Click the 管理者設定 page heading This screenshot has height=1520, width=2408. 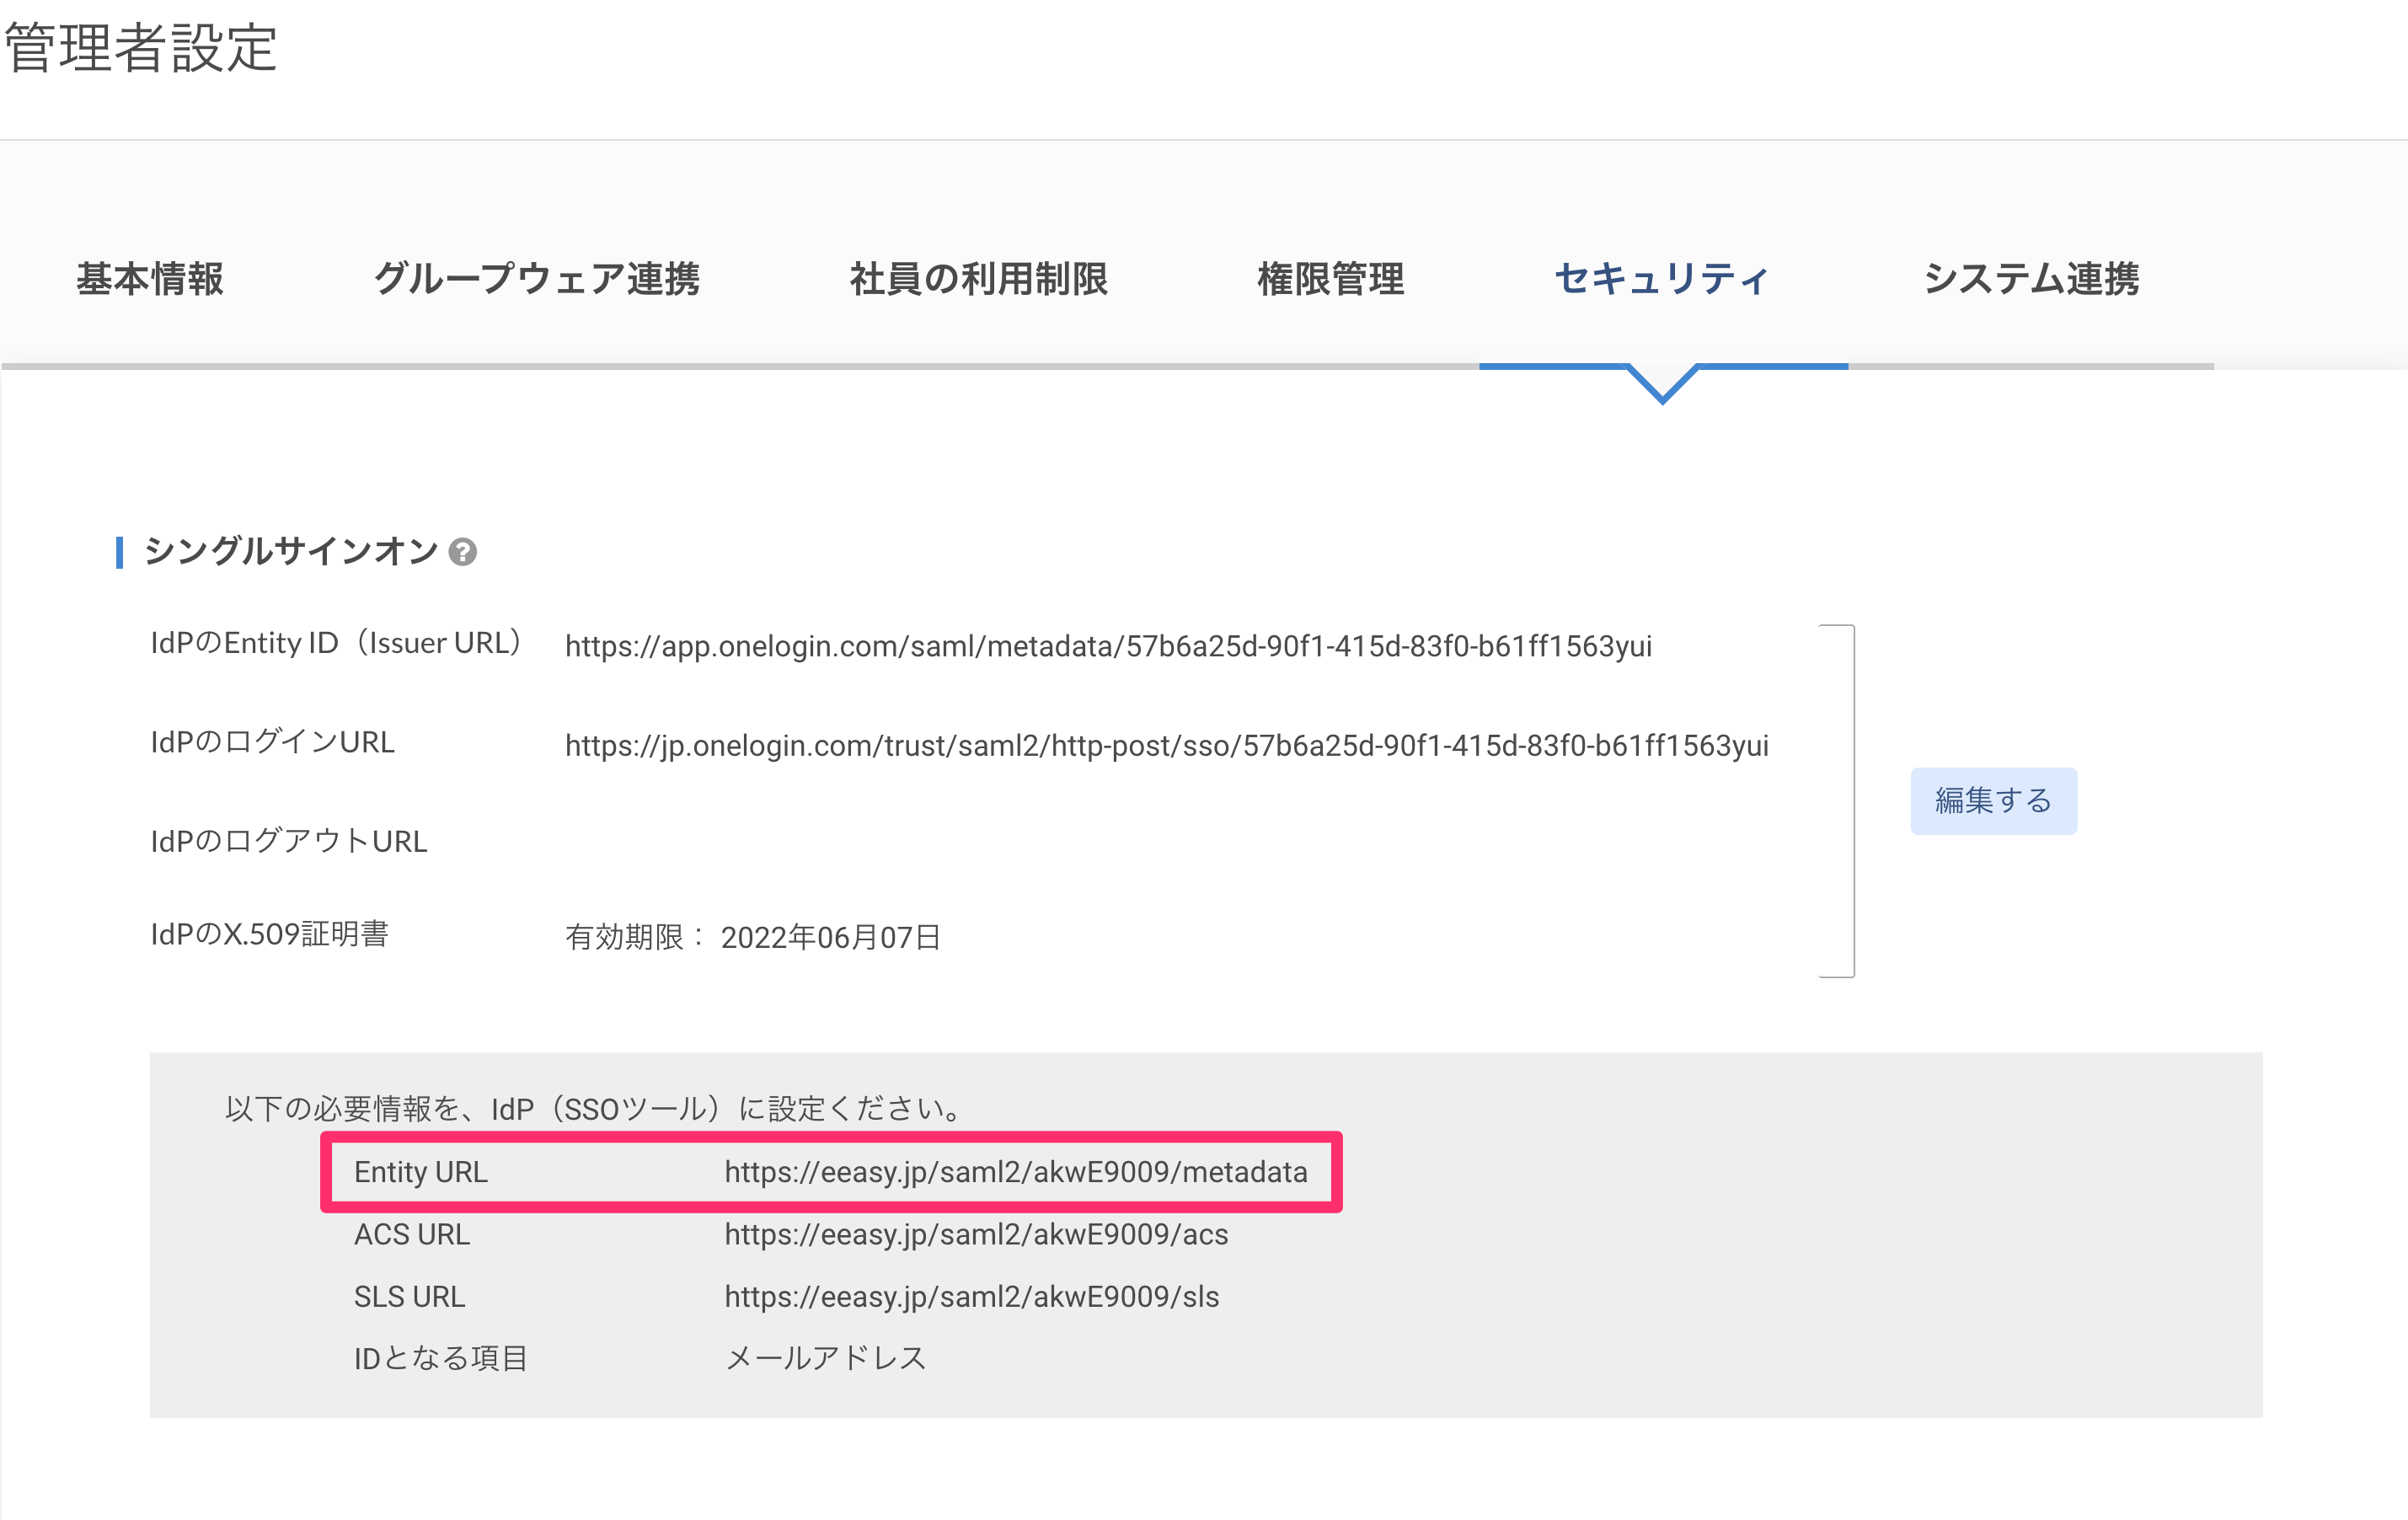click(141, 47)
